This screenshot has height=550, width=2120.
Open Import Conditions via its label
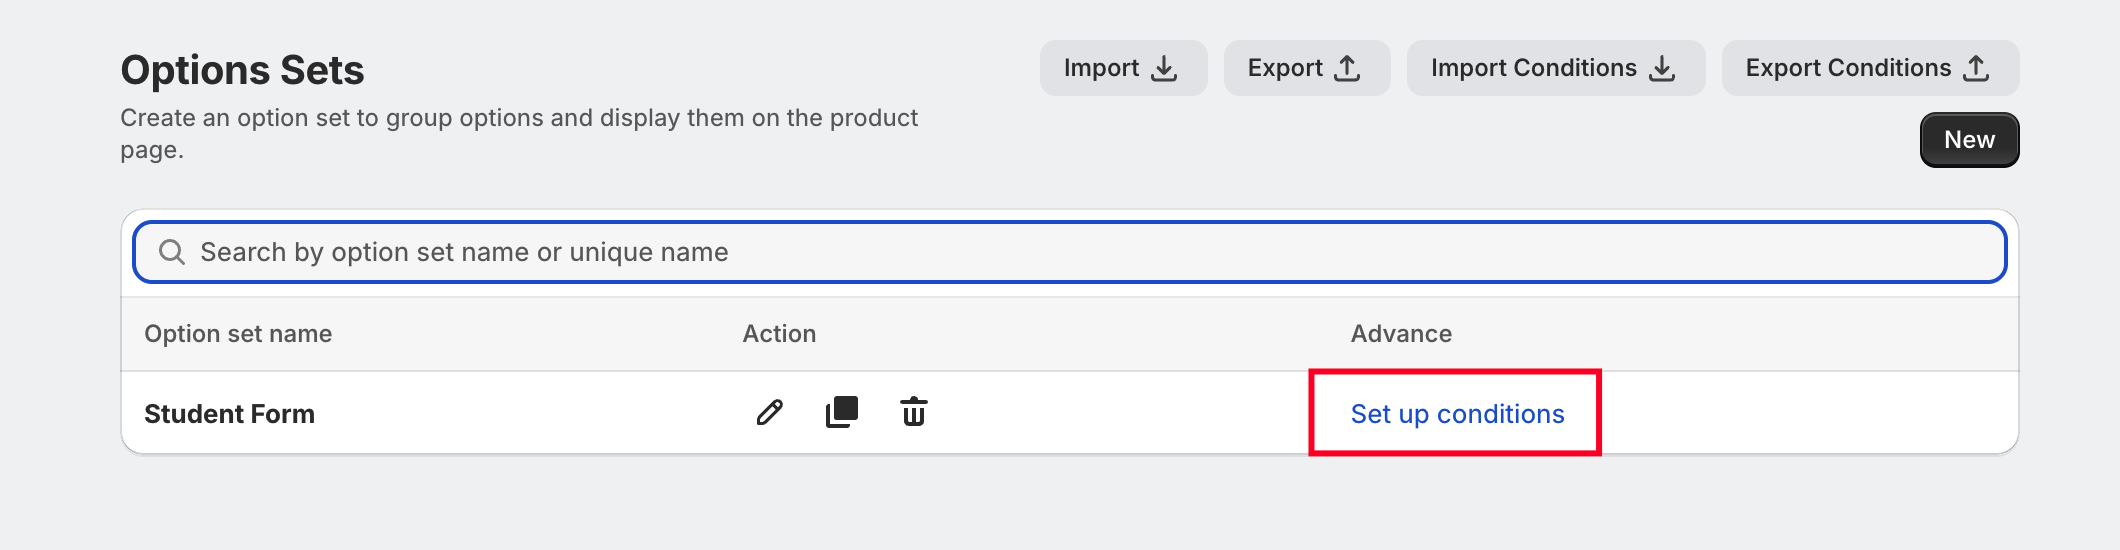tap(1533, 68)
